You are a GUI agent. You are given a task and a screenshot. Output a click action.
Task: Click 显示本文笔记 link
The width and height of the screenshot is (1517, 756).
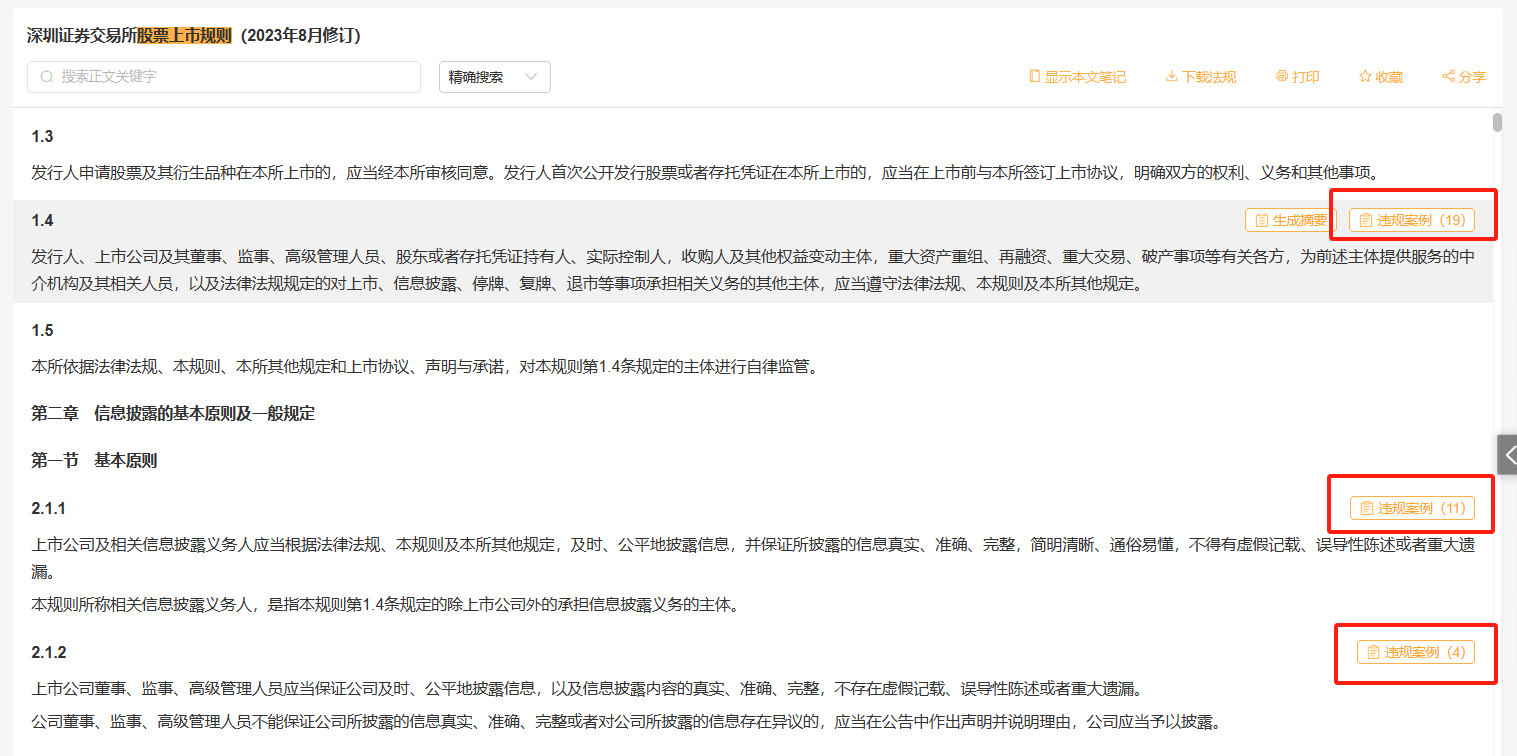(1085, 77)
